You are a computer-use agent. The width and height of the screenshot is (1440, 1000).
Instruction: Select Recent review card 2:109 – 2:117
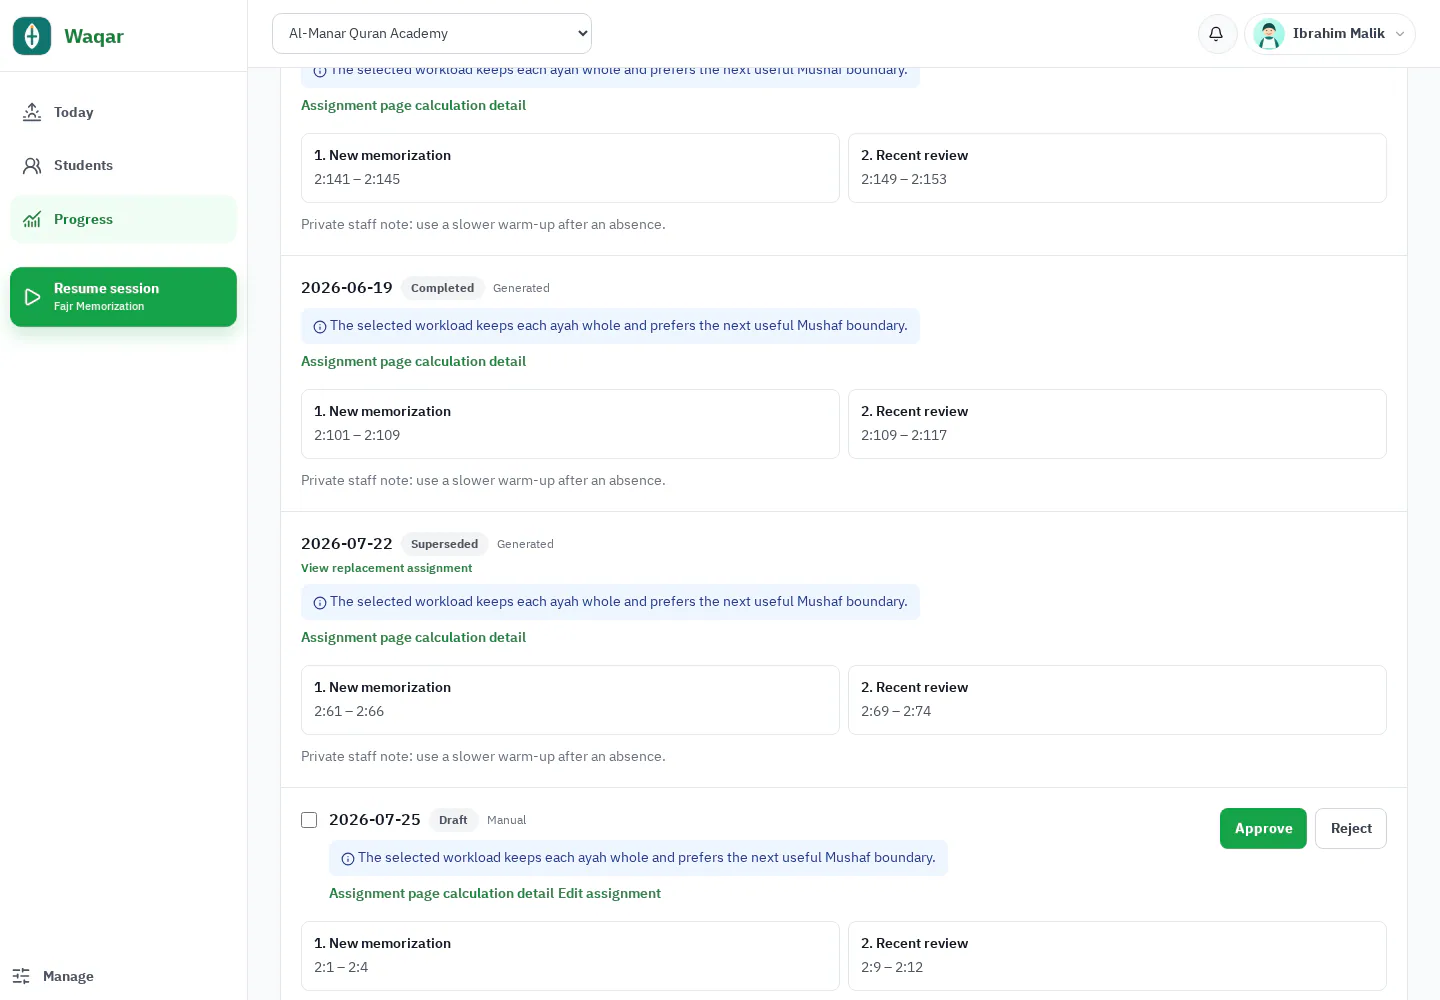[1117, 424]
